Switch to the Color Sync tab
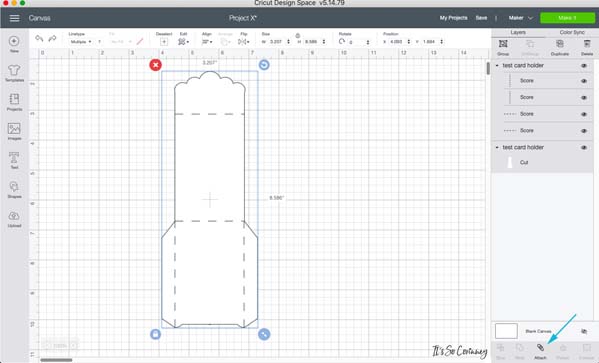This screenshot has height=363, width=599. (x=572, y=32)
